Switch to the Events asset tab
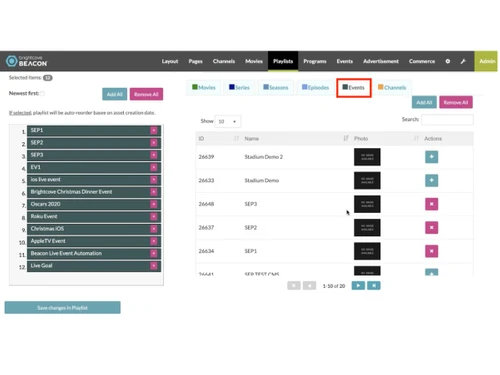The width and height of the screenshot is (500, 375). [x=354, y=88]
